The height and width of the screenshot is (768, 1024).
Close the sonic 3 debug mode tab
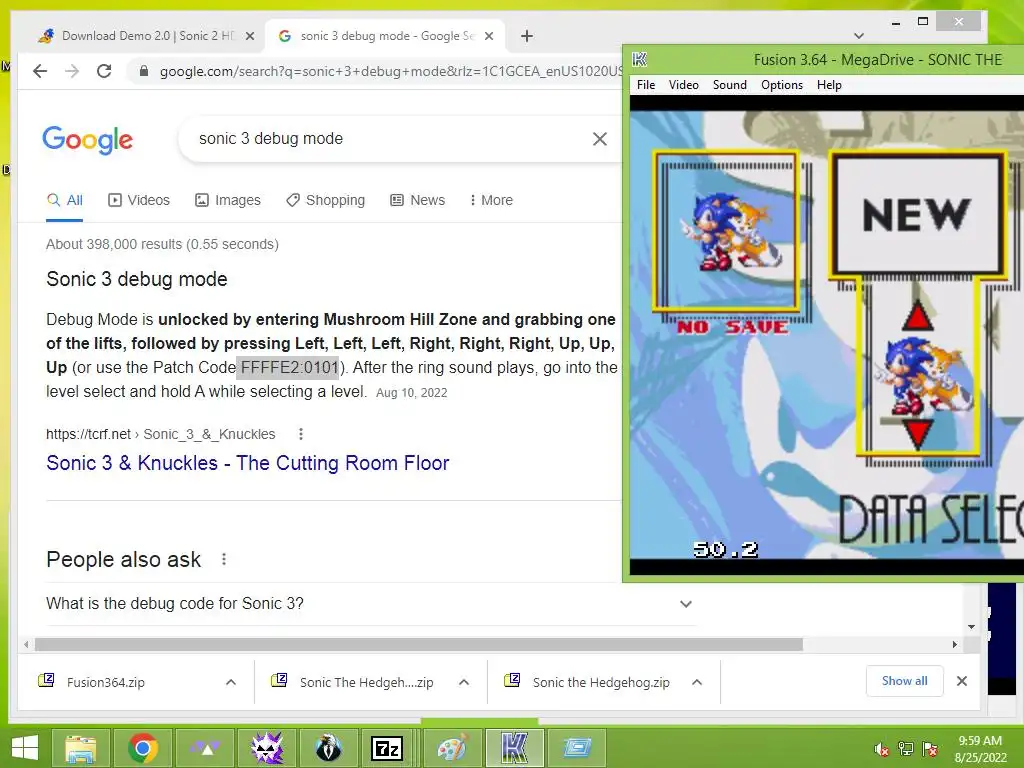click(x=488, y=37)
